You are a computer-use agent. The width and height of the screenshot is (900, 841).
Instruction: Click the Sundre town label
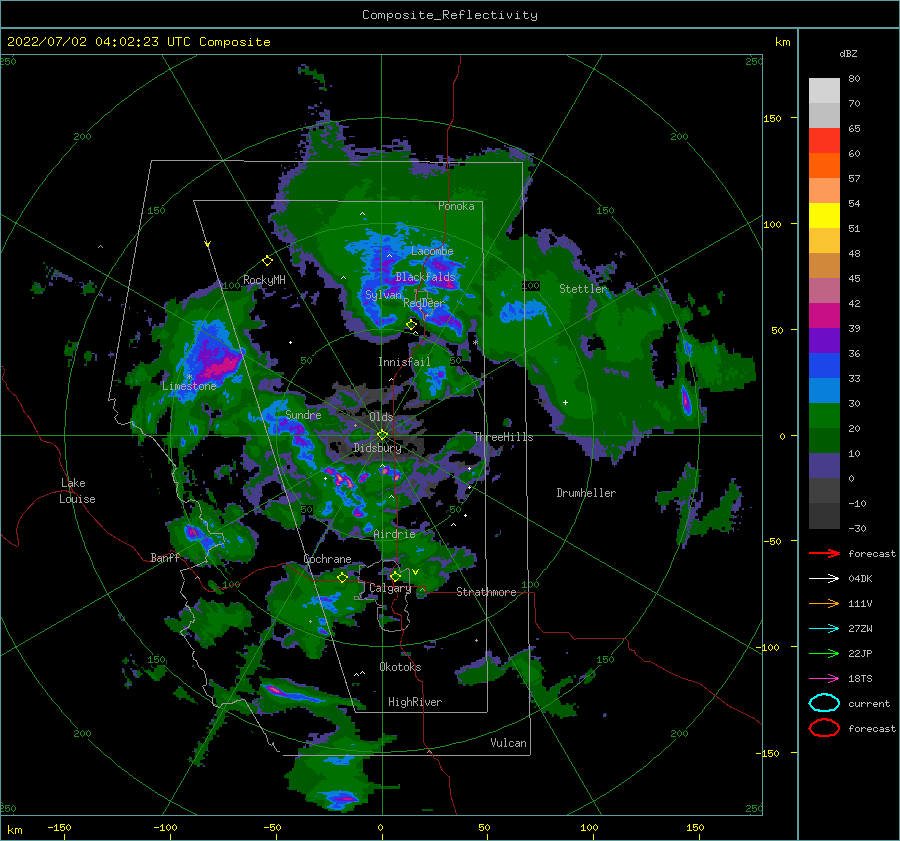[x=303, y=414]
